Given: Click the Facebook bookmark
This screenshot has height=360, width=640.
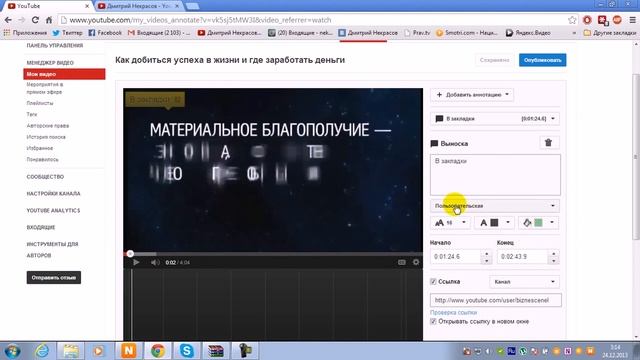Looking at the screenshot, I should coord(105,33).
